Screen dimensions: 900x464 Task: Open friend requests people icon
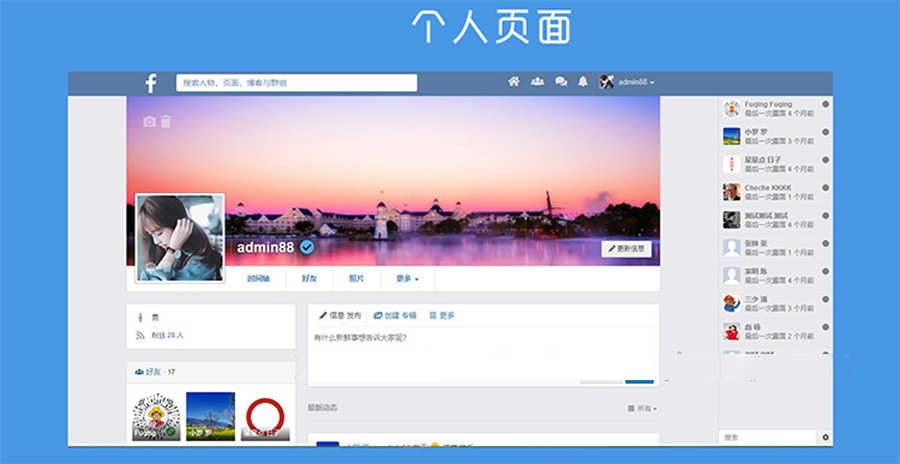538,82
